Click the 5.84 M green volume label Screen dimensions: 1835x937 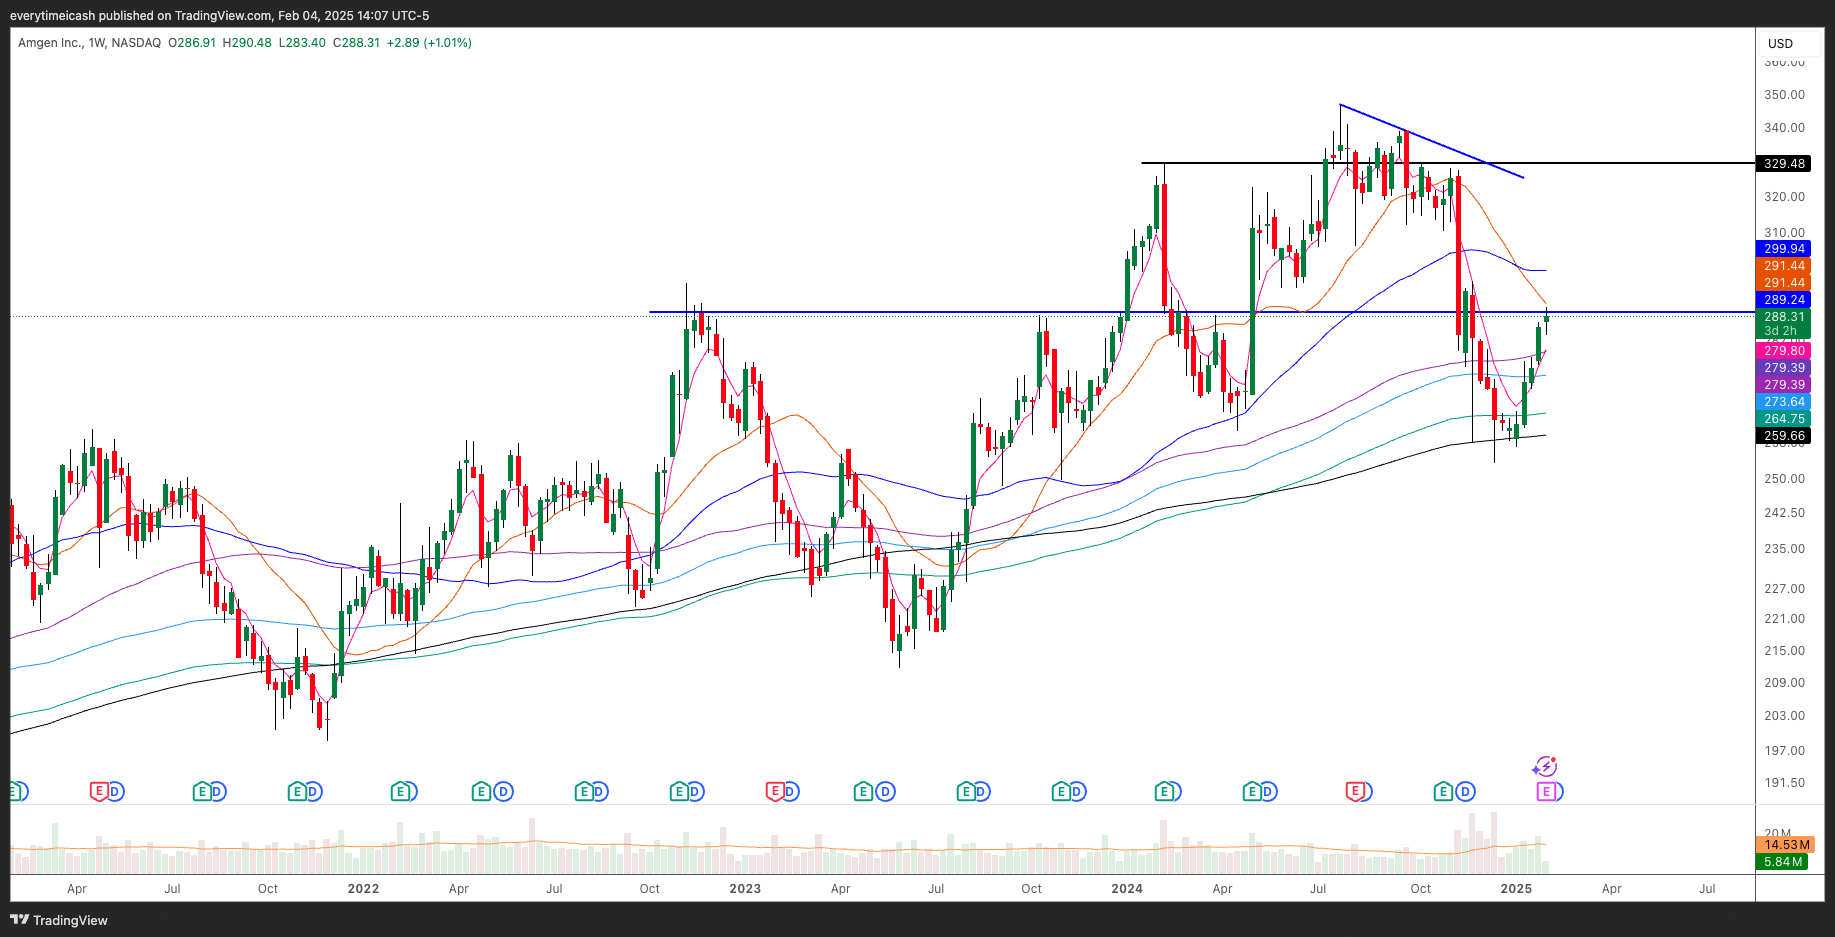tap(1782, 861)
